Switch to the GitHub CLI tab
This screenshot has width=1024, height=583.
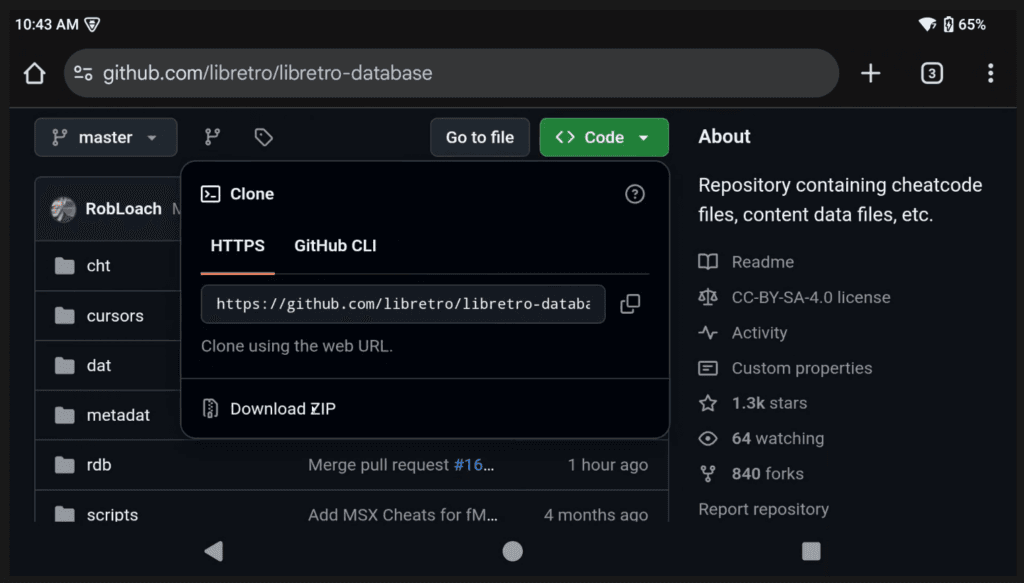(x=335, y=246)
